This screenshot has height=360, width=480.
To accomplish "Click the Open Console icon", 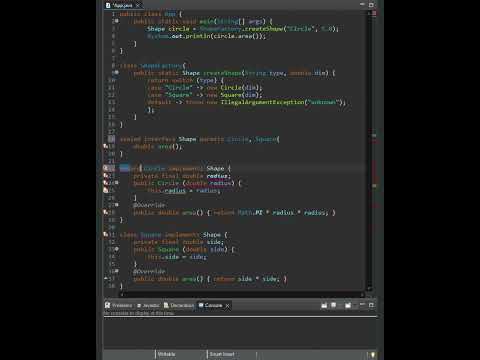I will click(348, 305).
